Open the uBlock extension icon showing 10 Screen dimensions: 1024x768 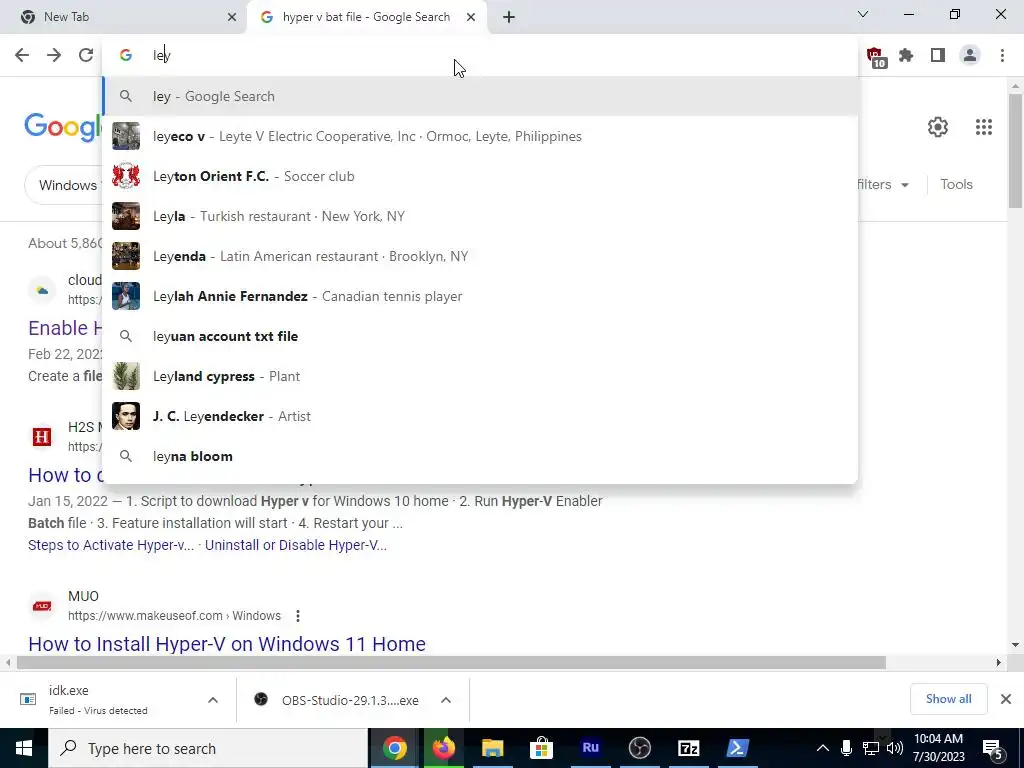[876, 57]
